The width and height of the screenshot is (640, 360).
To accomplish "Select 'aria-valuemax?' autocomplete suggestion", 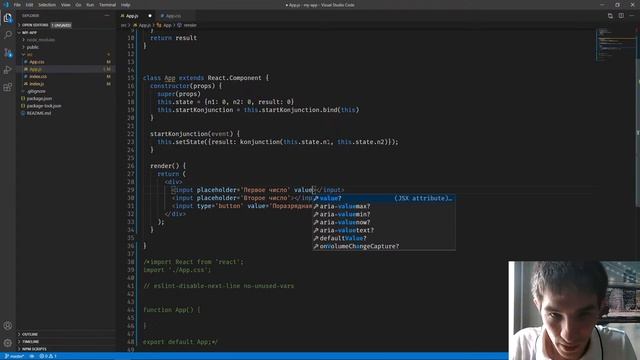I will (x=384, y=206).
